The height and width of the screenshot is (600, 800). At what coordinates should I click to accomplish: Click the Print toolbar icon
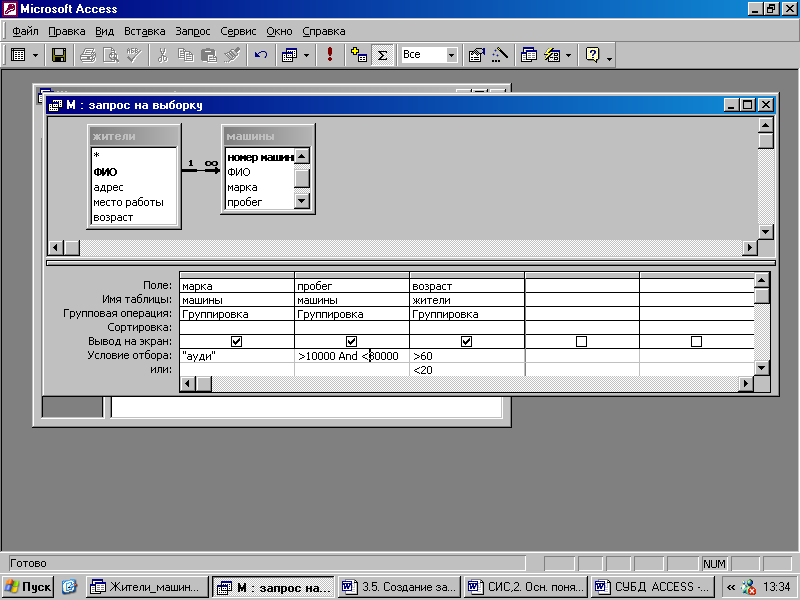click(88, 55)
